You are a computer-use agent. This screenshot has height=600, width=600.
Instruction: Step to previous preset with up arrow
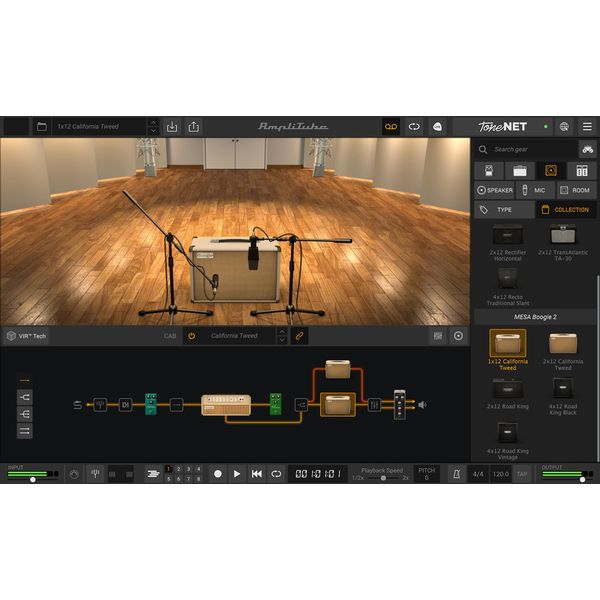pyautogui.click(x=153, y=123)
